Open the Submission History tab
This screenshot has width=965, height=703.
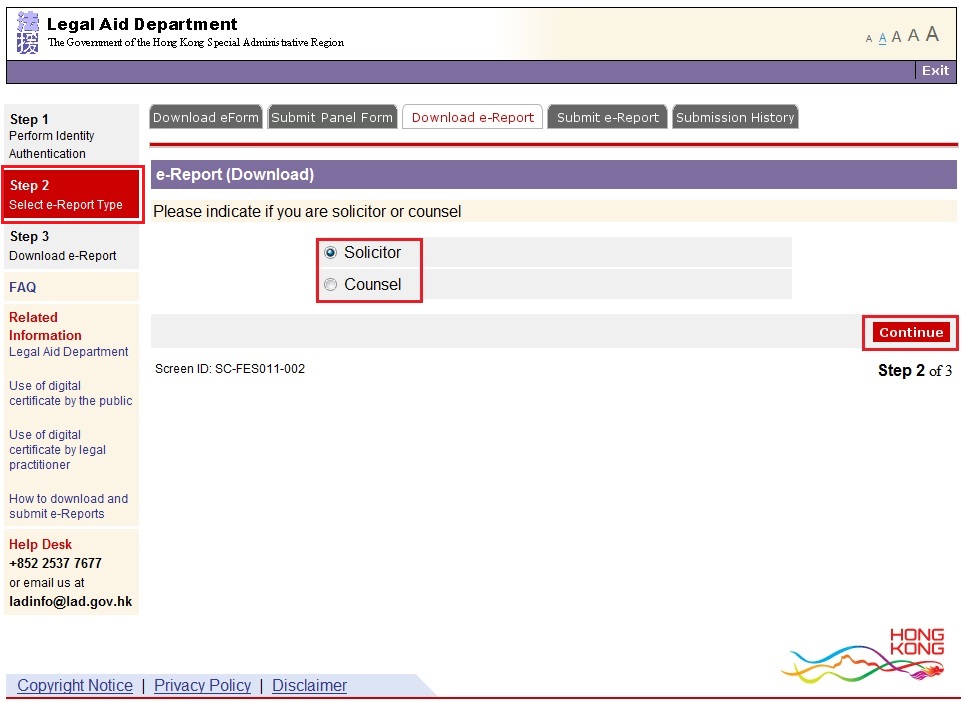[x=735, y=117]
